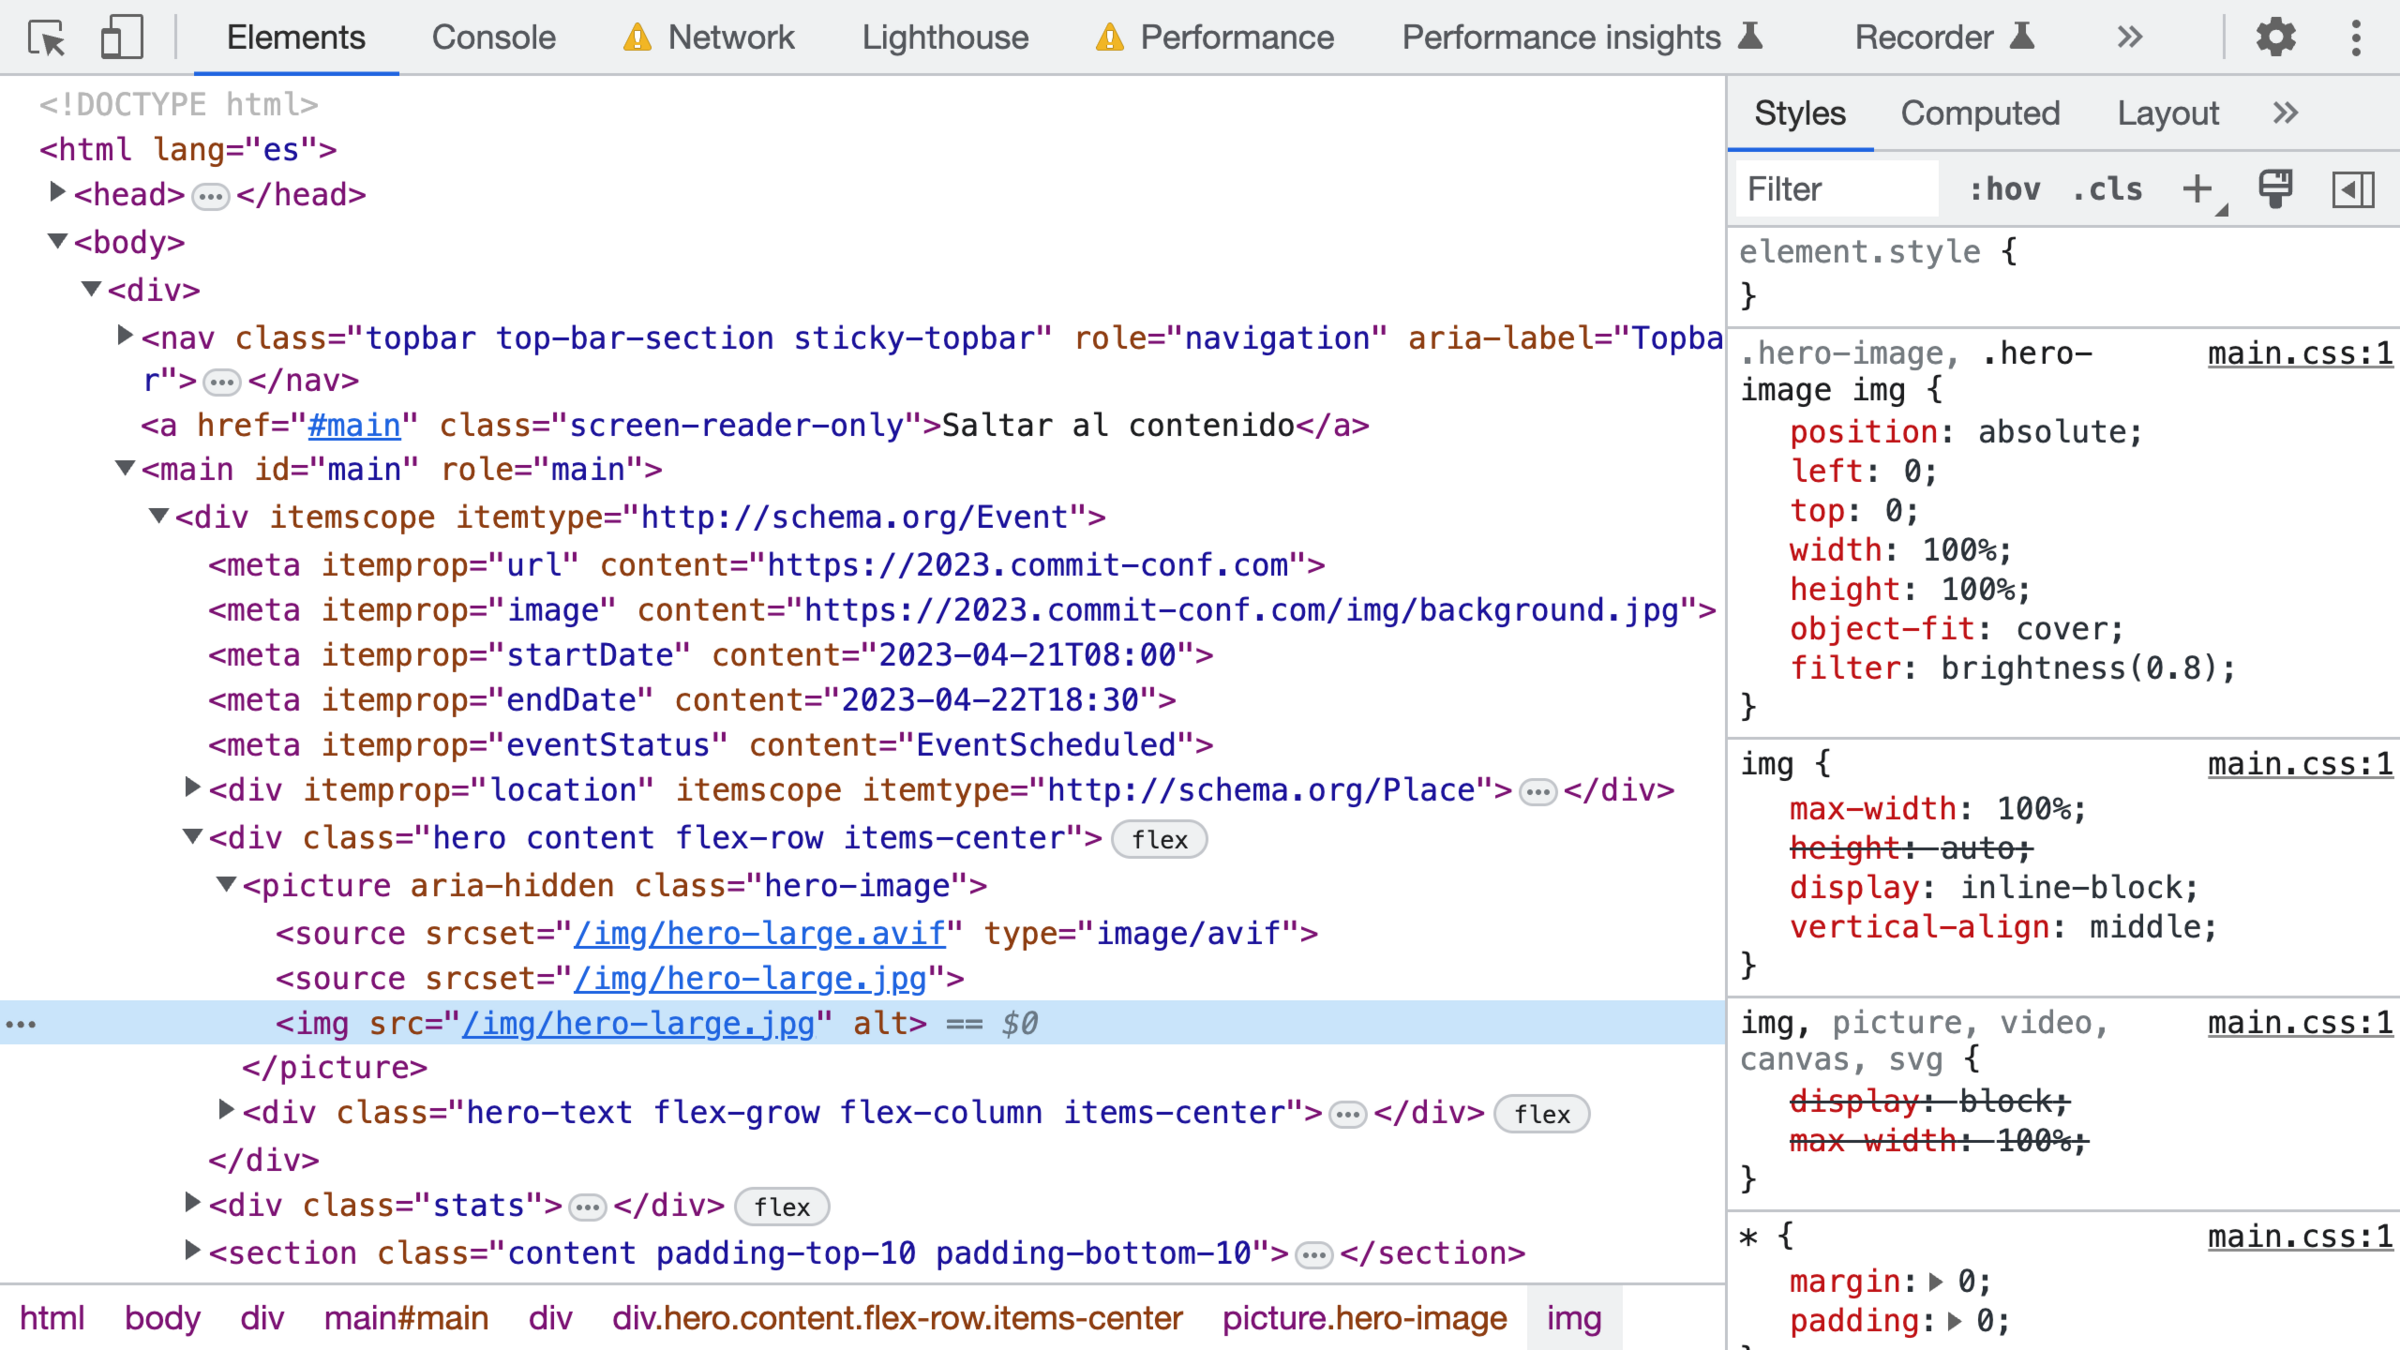Activate the inspect element picker icon
2400x1350 pixels.
tap(46, 38)
